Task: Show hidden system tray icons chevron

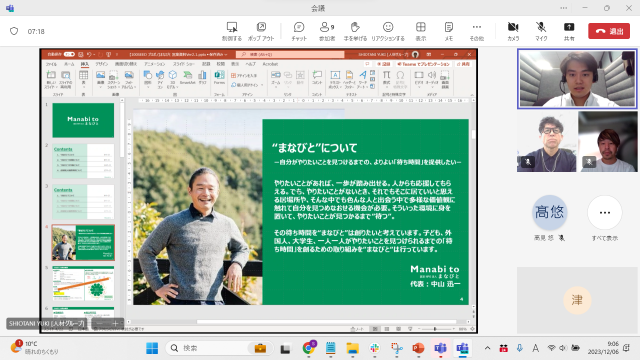Action: pyautogui.click(x=487, y=348)
